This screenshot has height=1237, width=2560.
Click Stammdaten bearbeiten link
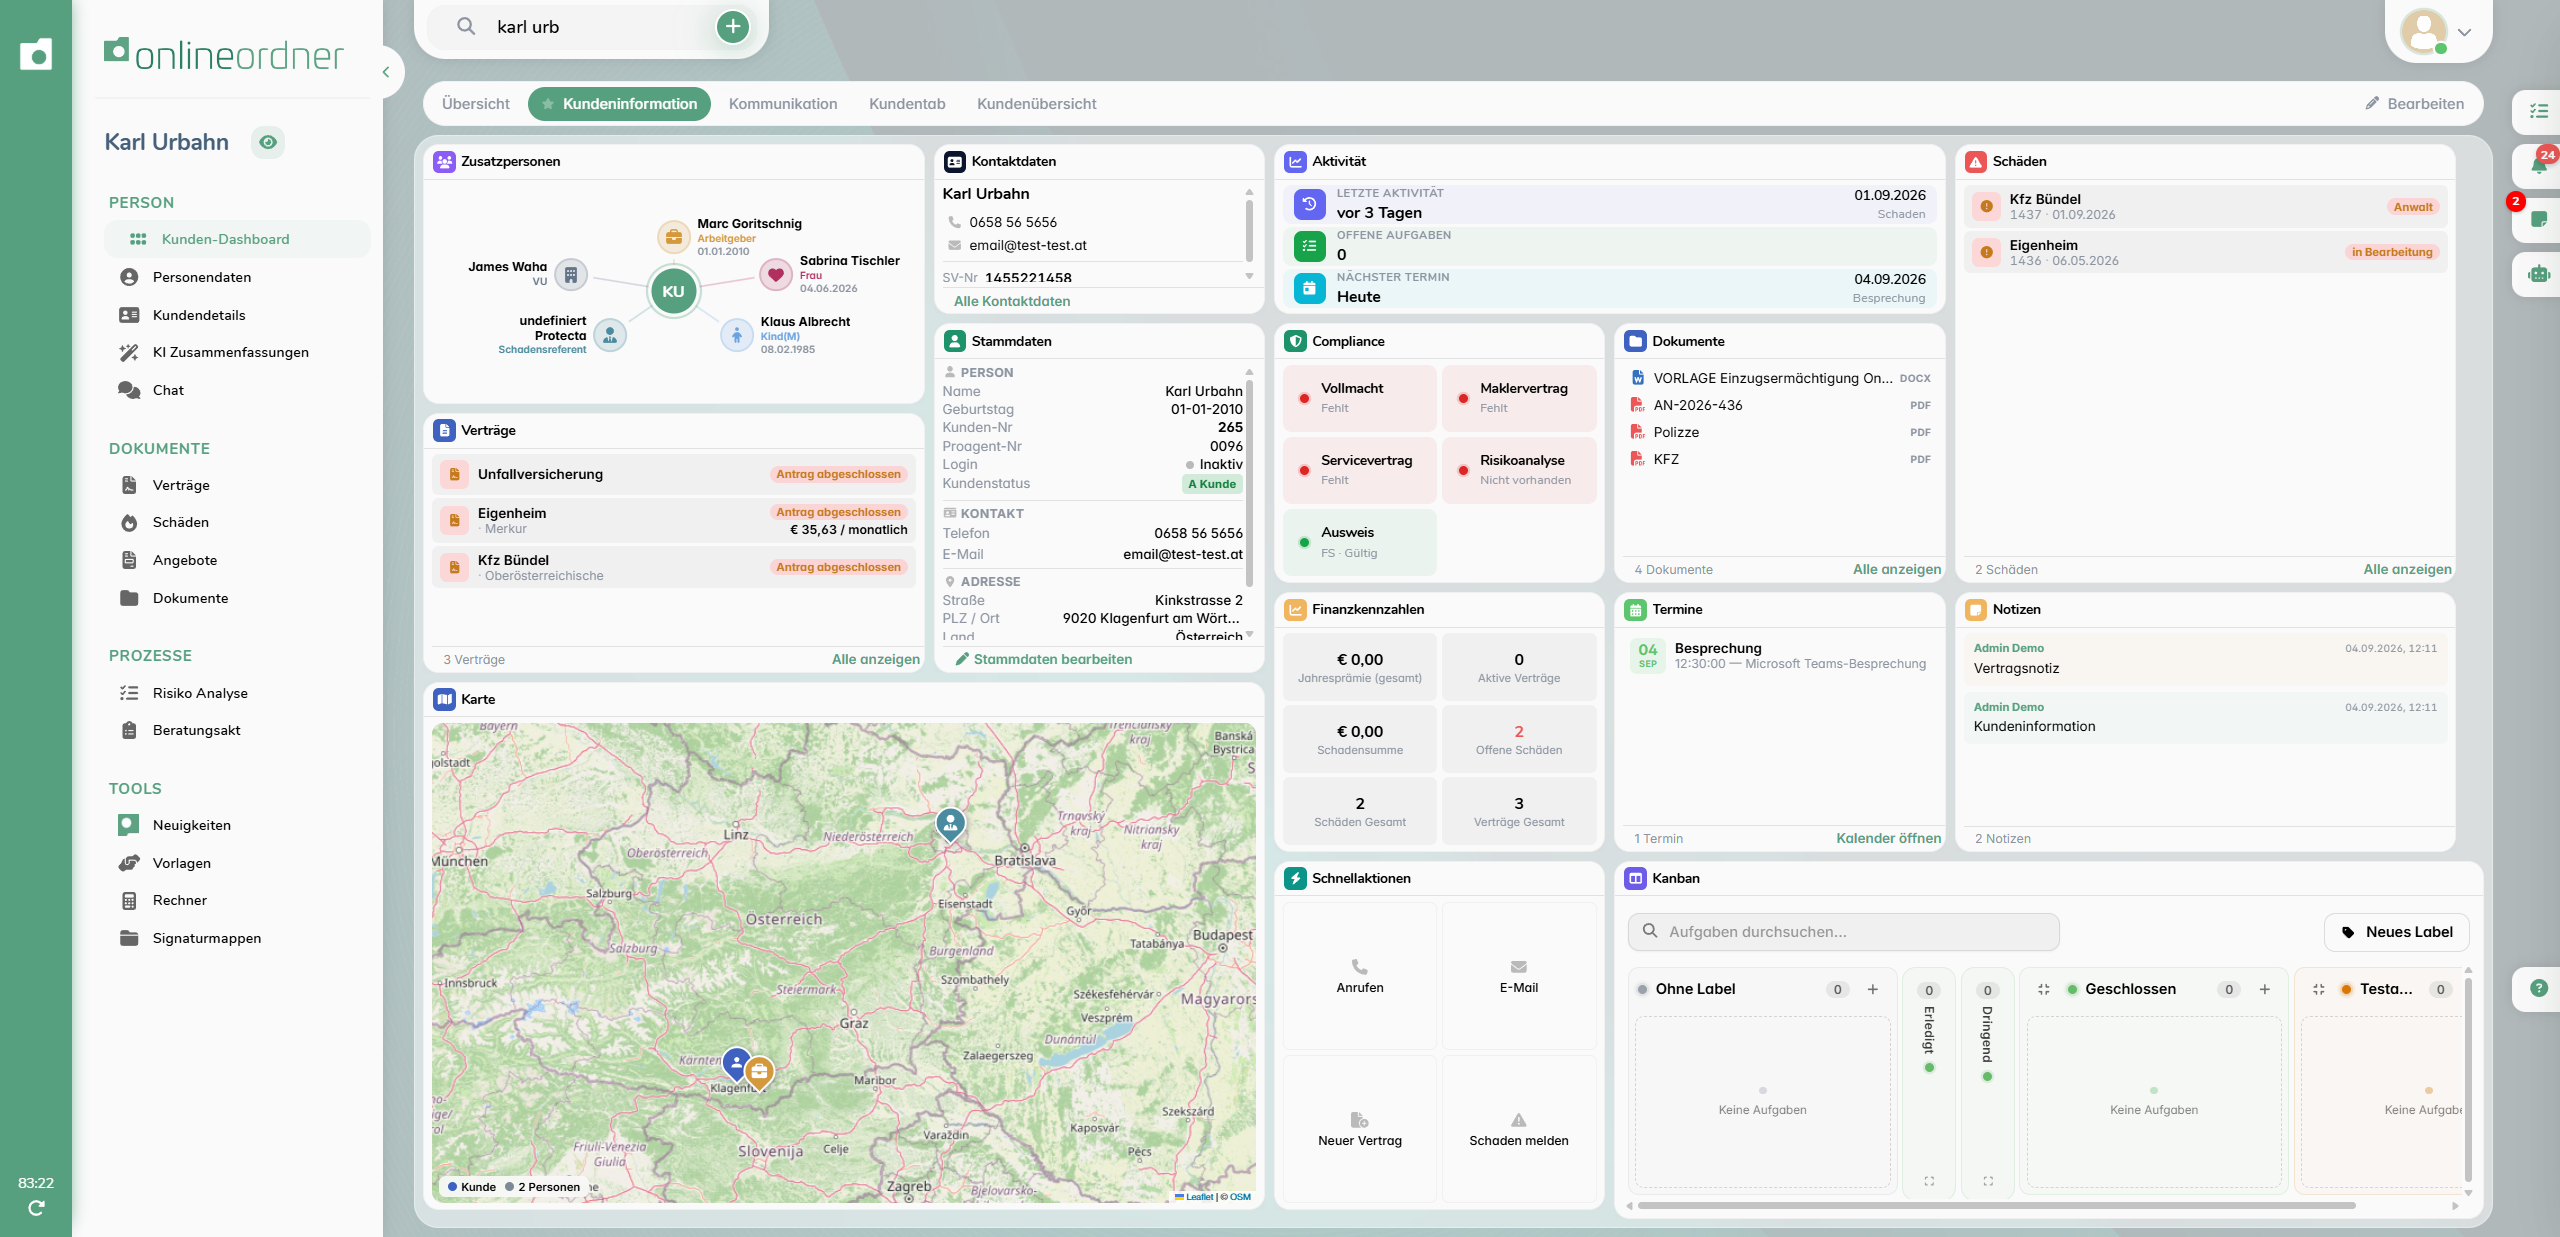coord(1044,659)
